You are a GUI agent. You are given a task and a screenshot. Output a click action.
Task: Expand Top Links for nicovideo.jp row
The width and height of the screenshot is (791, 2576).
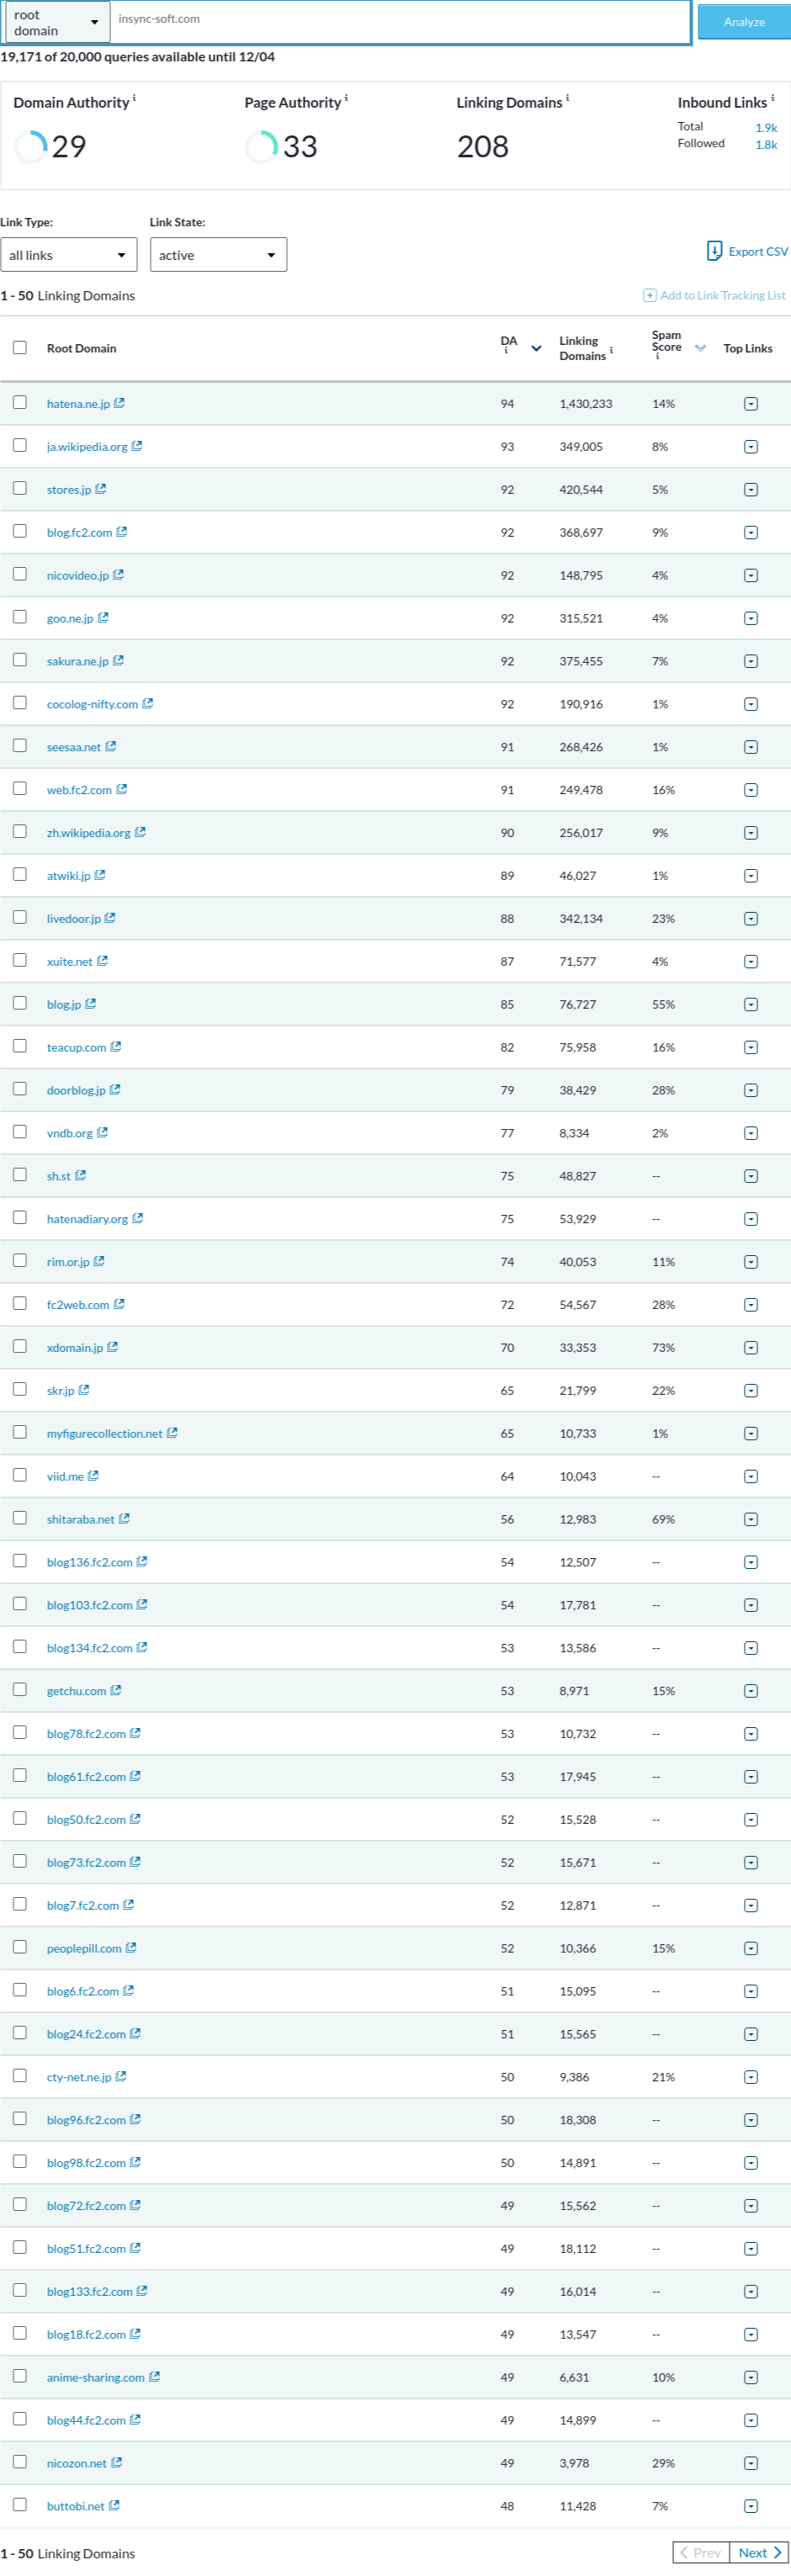pyautogui.click(x=751, y=575)
